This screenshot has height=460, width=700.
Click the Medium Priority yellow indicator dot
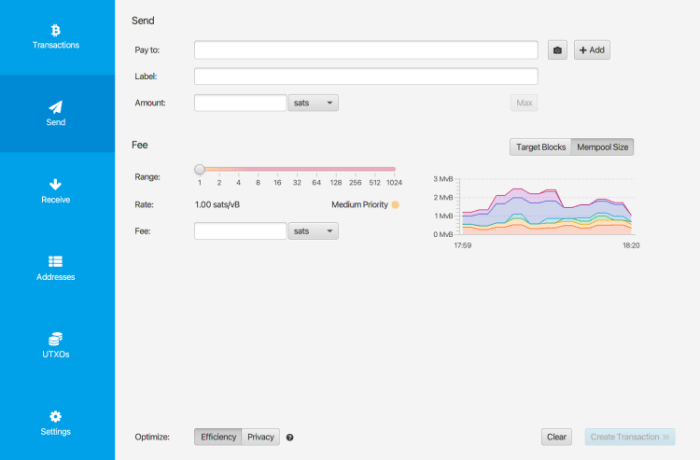coord(395,205)
